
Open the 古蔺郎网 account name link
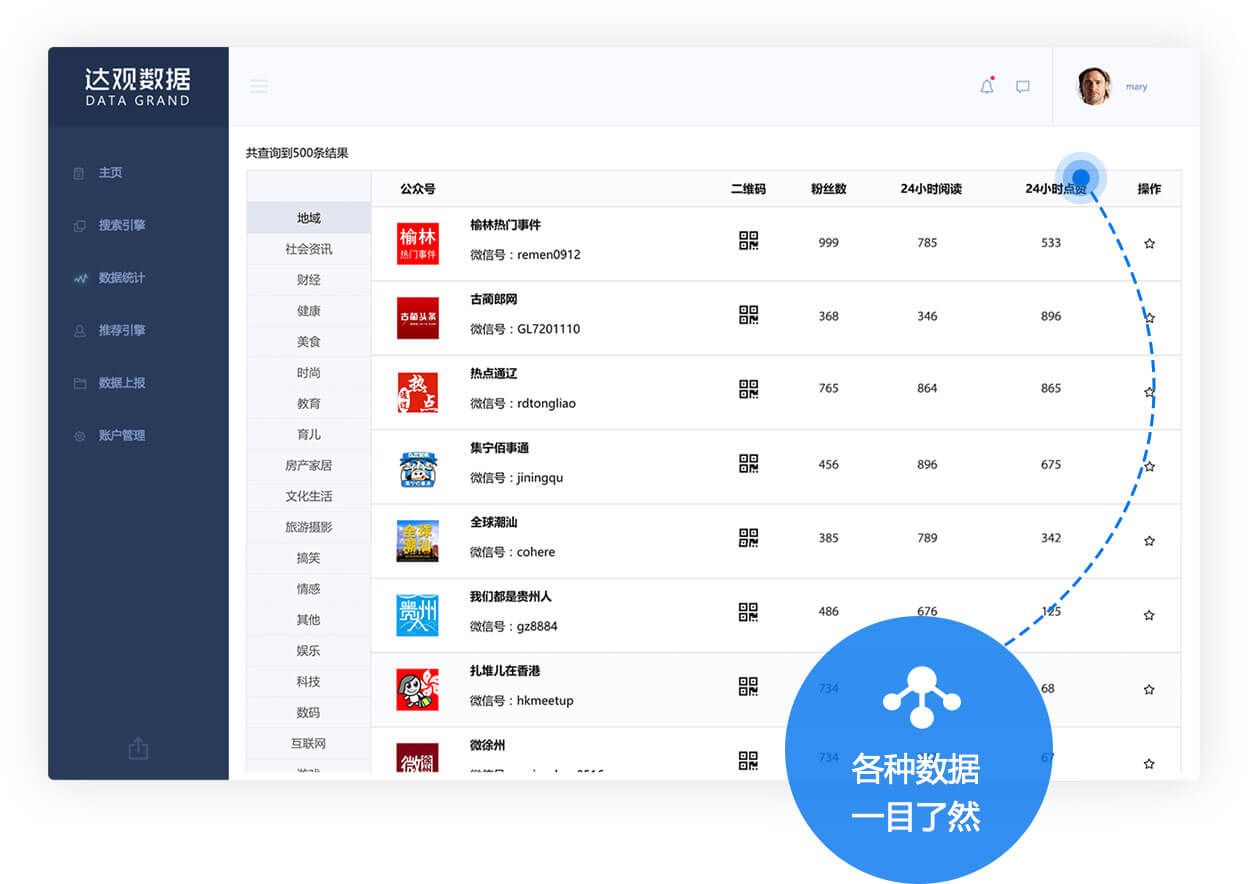(494, 300)
